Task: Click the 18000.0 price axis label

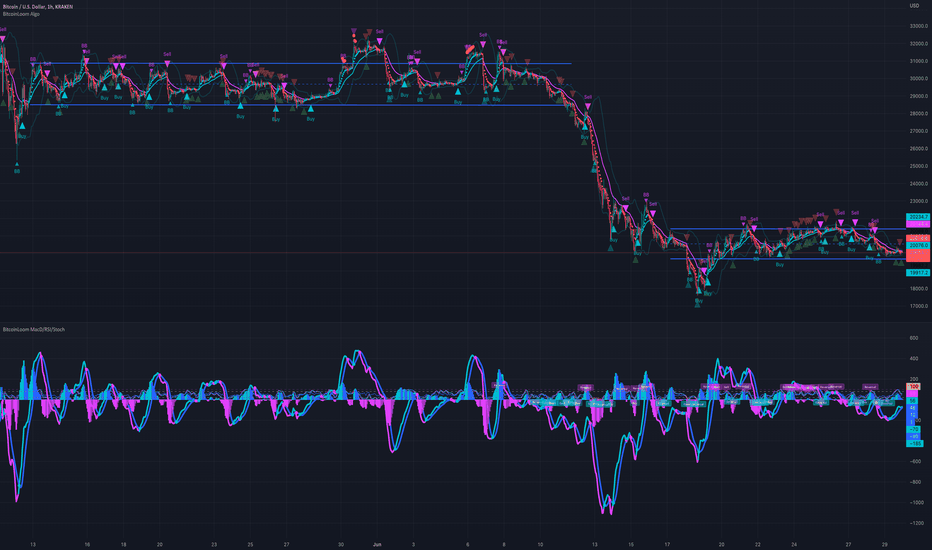Action: coord(918,289)
